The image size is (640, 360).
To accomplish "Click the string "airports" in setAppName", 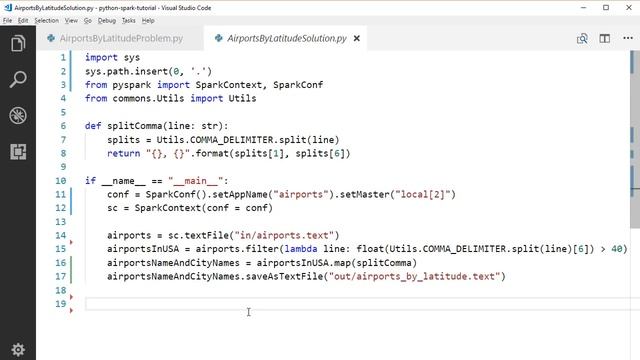I will coord(301,194).
